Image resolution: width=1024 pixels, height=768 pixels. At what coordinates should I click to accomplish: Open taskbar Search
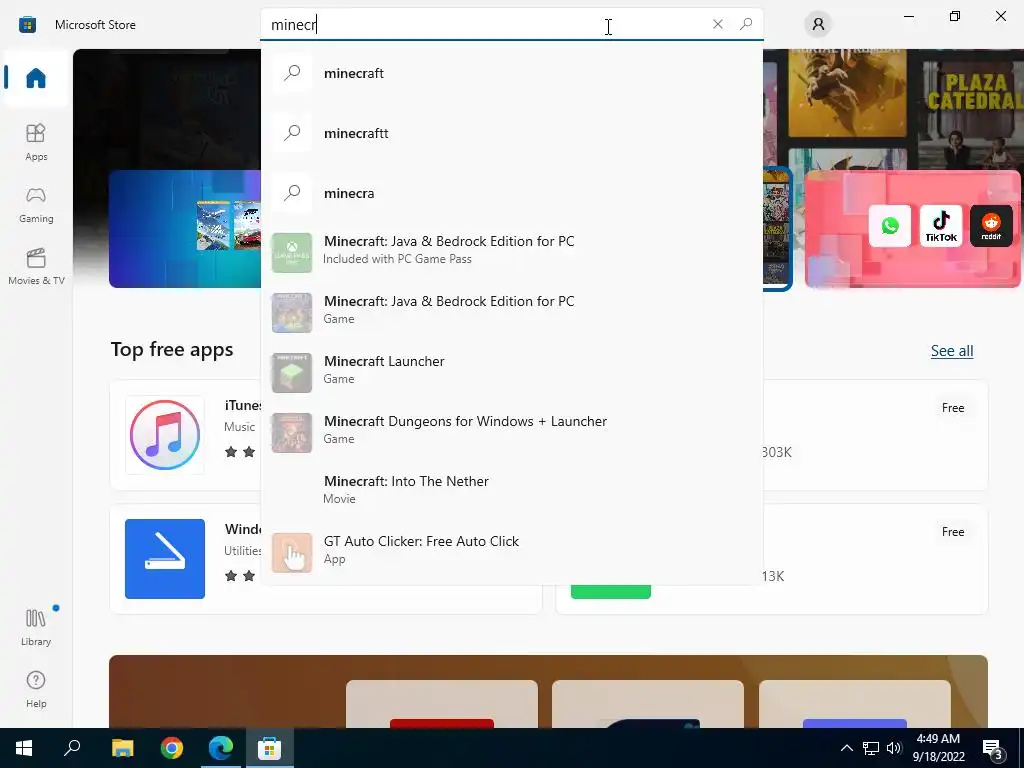[72, 748]
